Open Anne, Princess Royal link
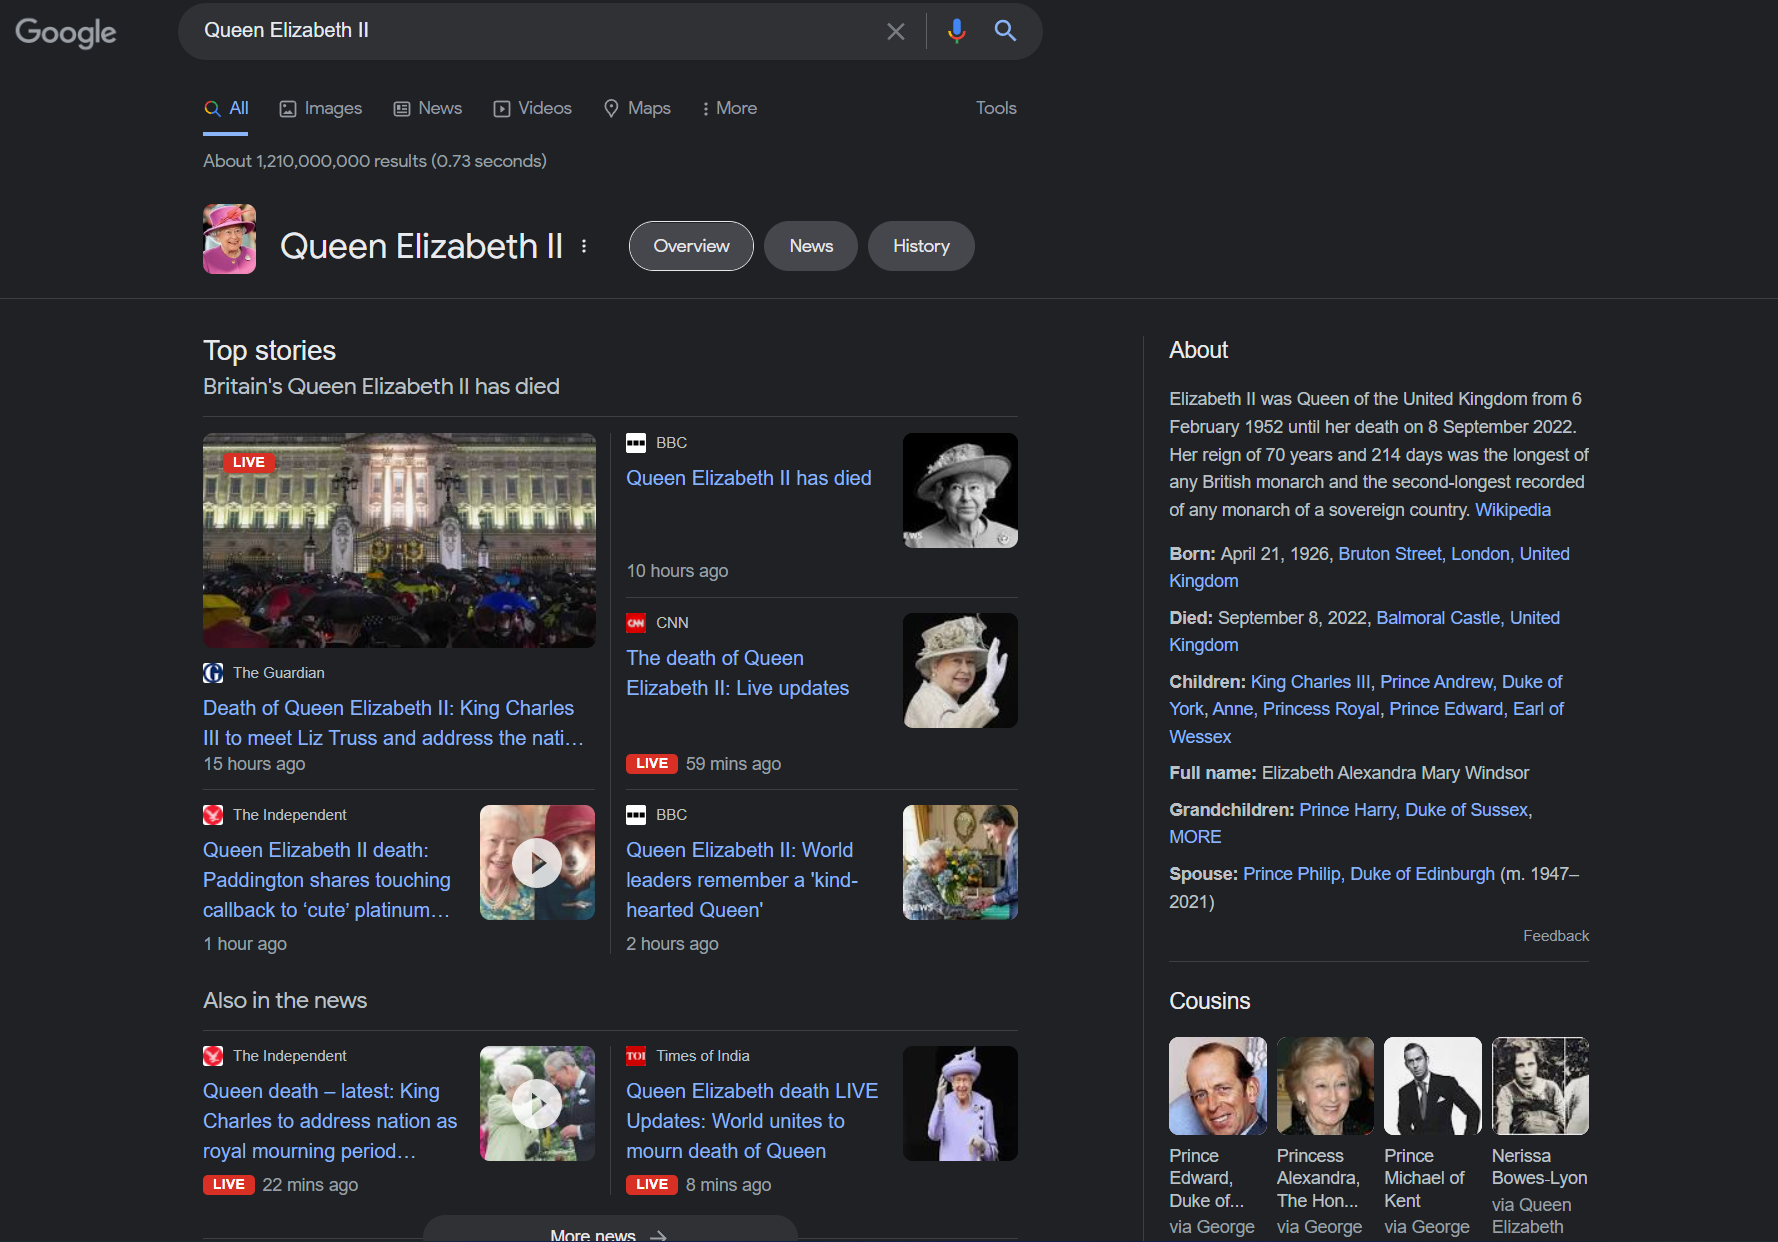 coord(1296,709)
